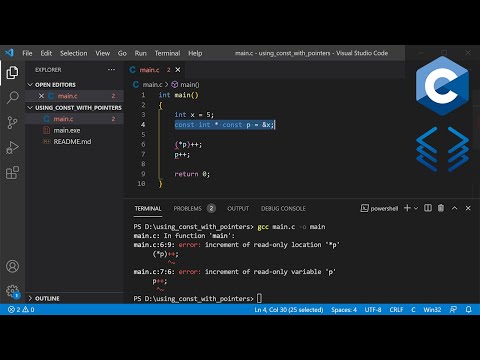Open main.c in the folder tree
The width and height of the screenshot is (480, 360).
click(74, 119)
